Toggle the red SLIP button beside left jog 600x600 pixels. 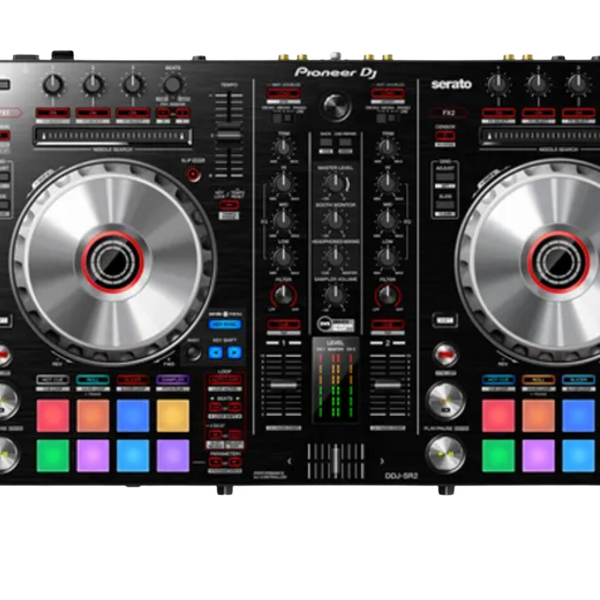click(x=193, y=174)
